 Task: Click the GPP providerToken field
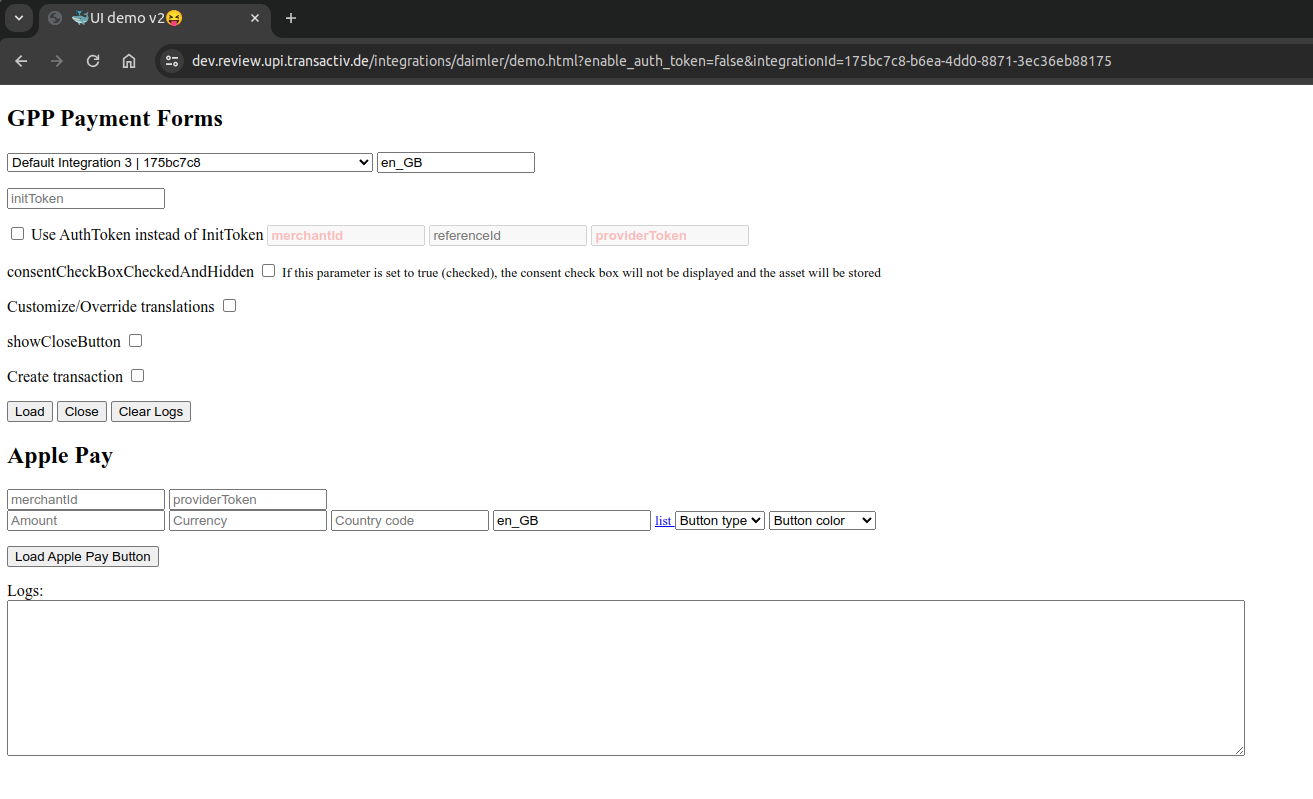tap(670, 236)
